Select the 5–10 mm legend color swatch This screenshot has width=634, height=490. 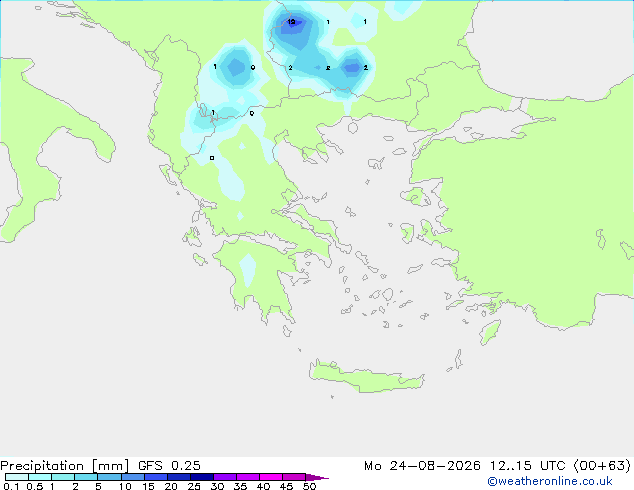click(109, 477)
